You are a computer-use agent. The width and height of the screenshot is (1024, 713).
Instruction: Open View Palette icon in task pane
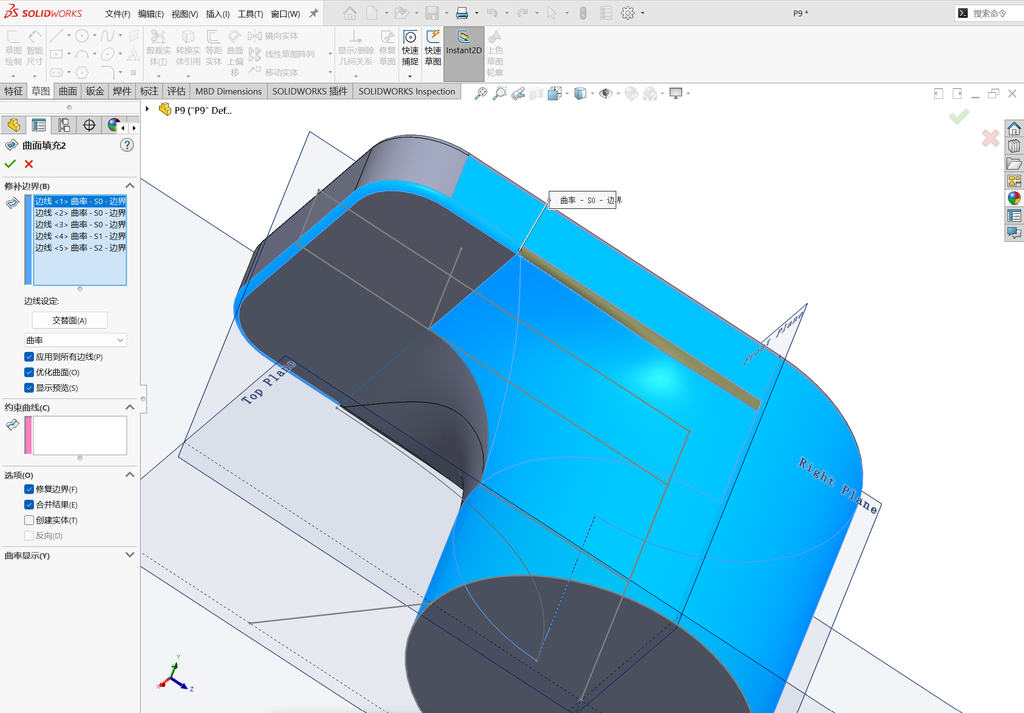coord(1014,181)
